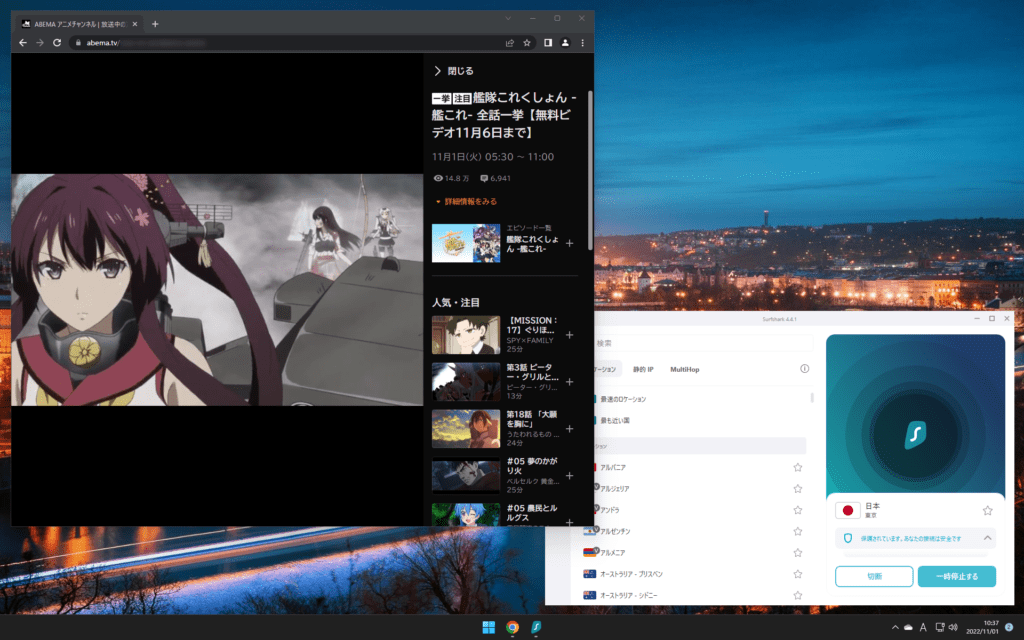Click the anime video player
The height and width of the screenshot is (640, 1024).
pos(217,289)
